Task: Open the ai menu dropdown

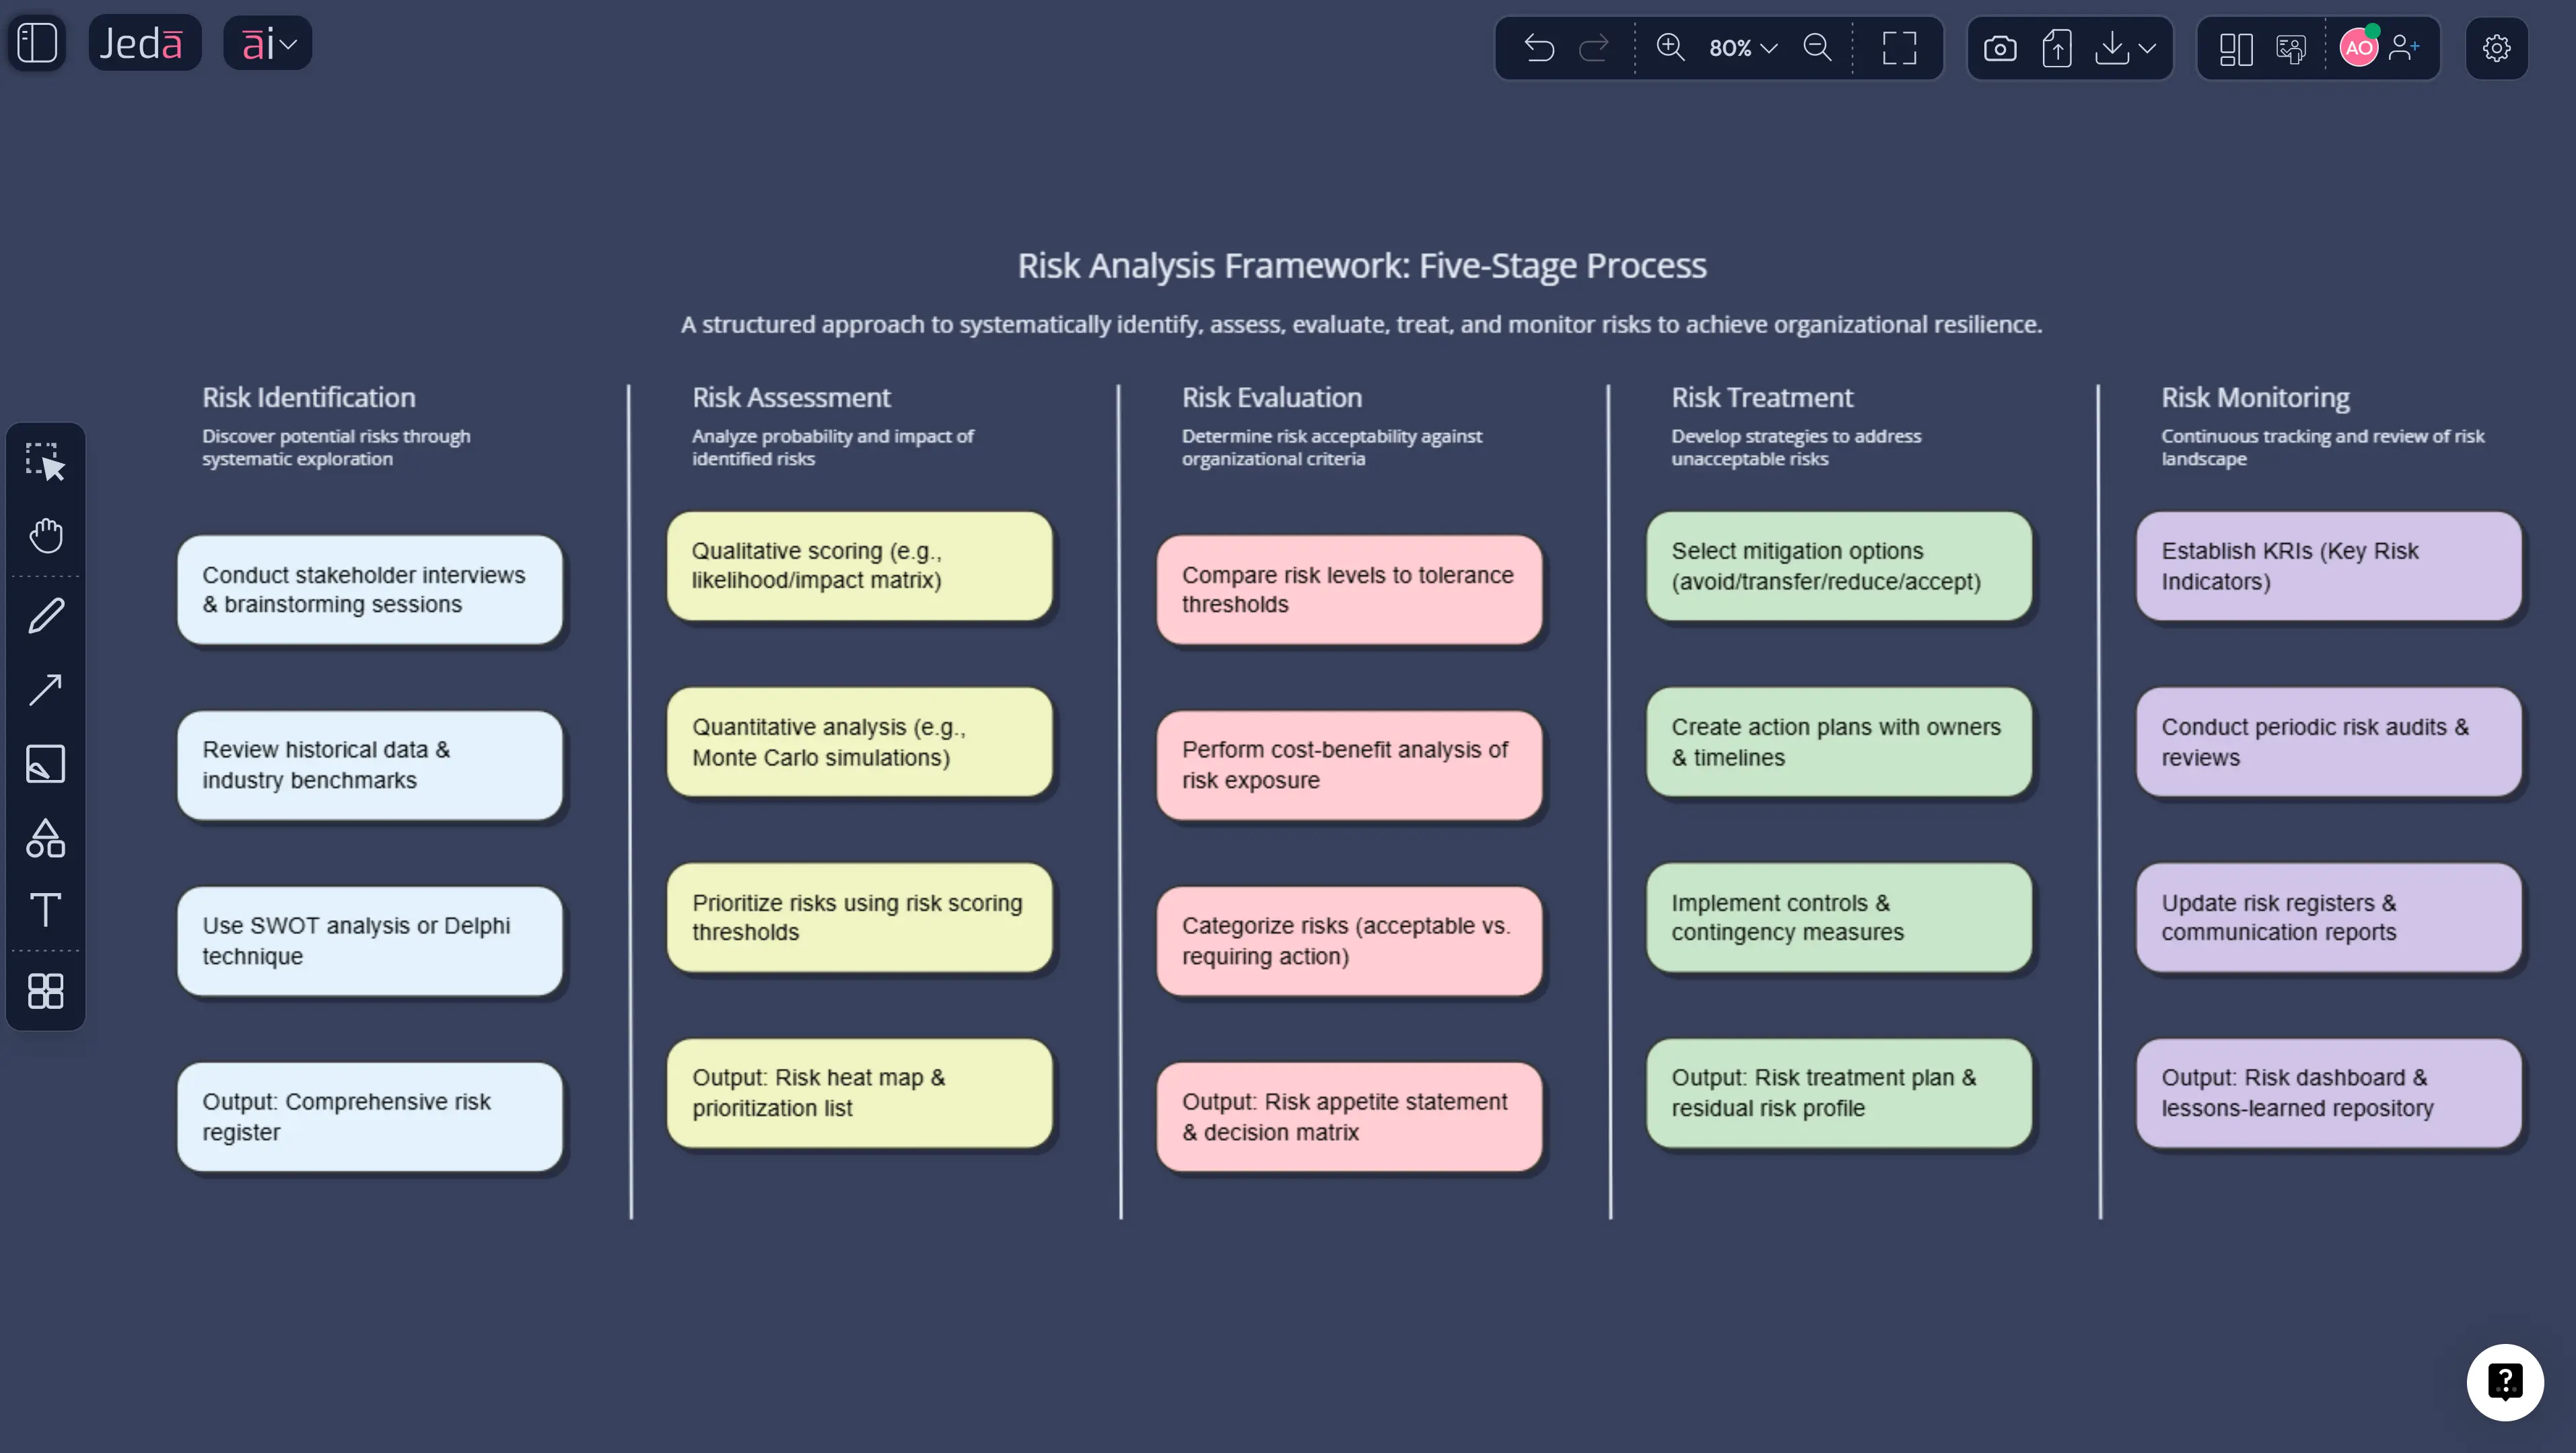Action: point(267,42)
